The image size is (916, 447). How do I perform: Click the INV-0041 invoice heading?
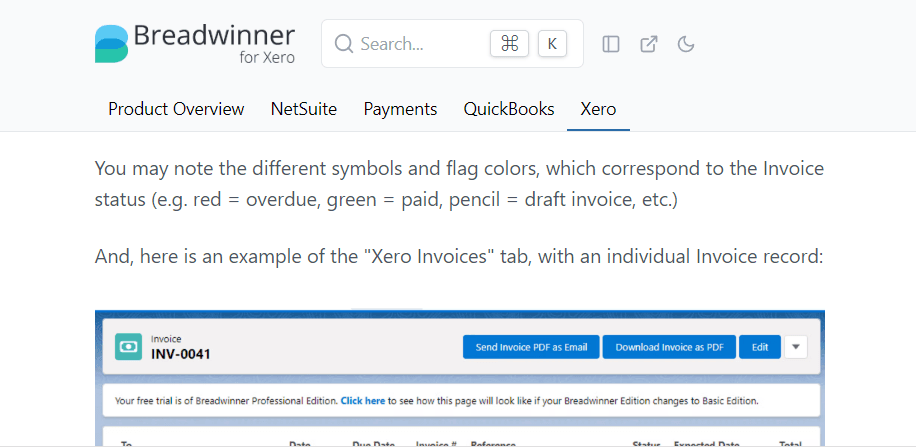pos(181,354)
